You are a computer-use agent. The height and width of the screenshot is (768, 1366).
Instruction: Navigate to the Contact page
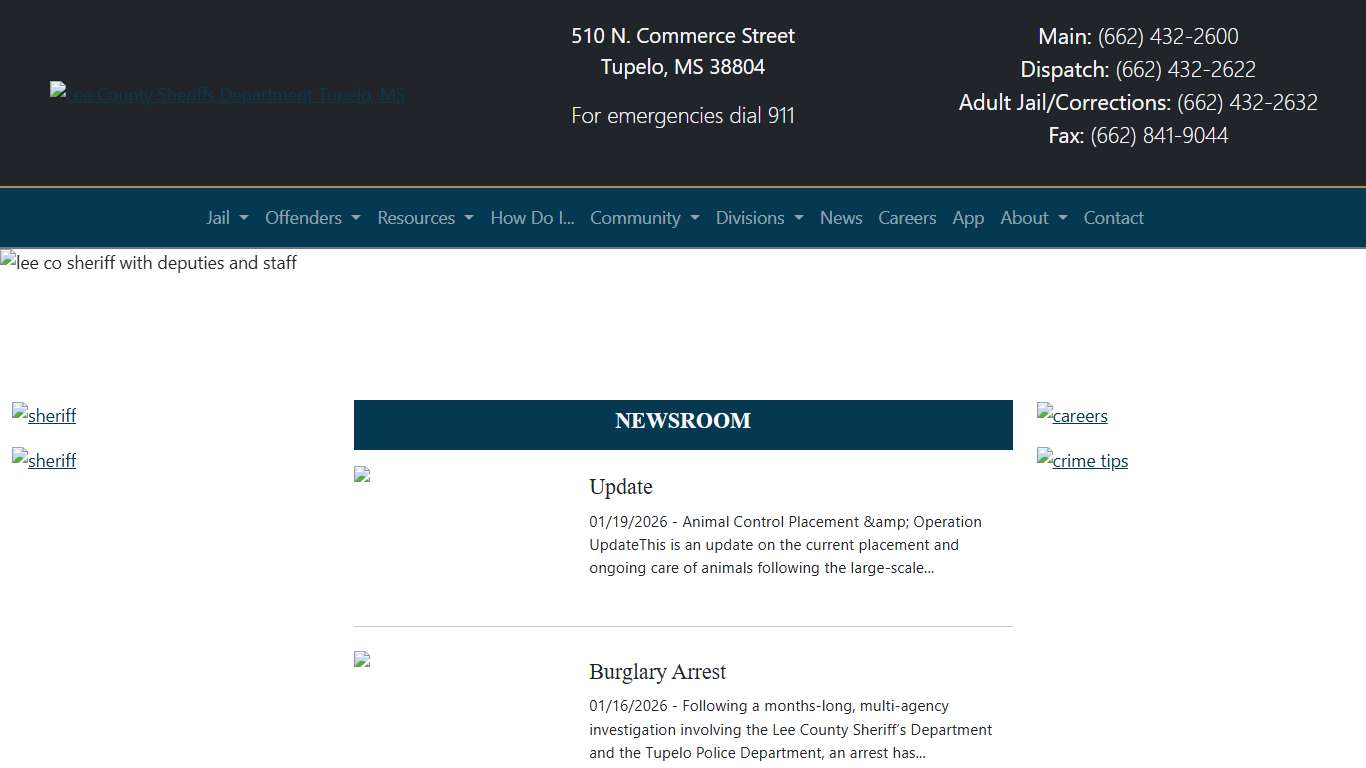point(1113,218)
